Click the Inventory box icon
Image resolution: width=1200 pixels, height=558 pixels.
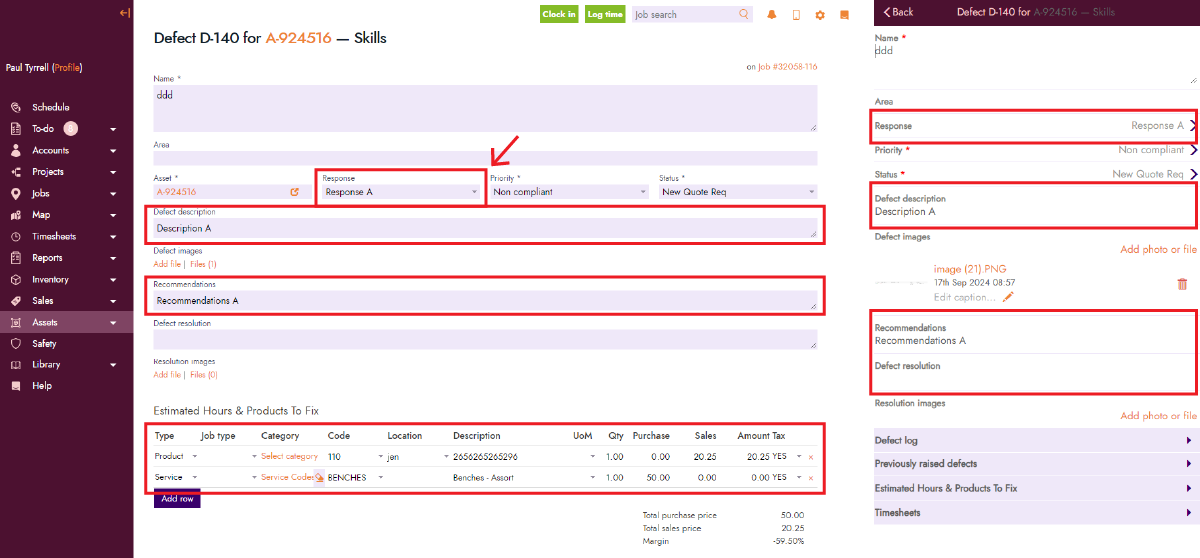(15, 280)
